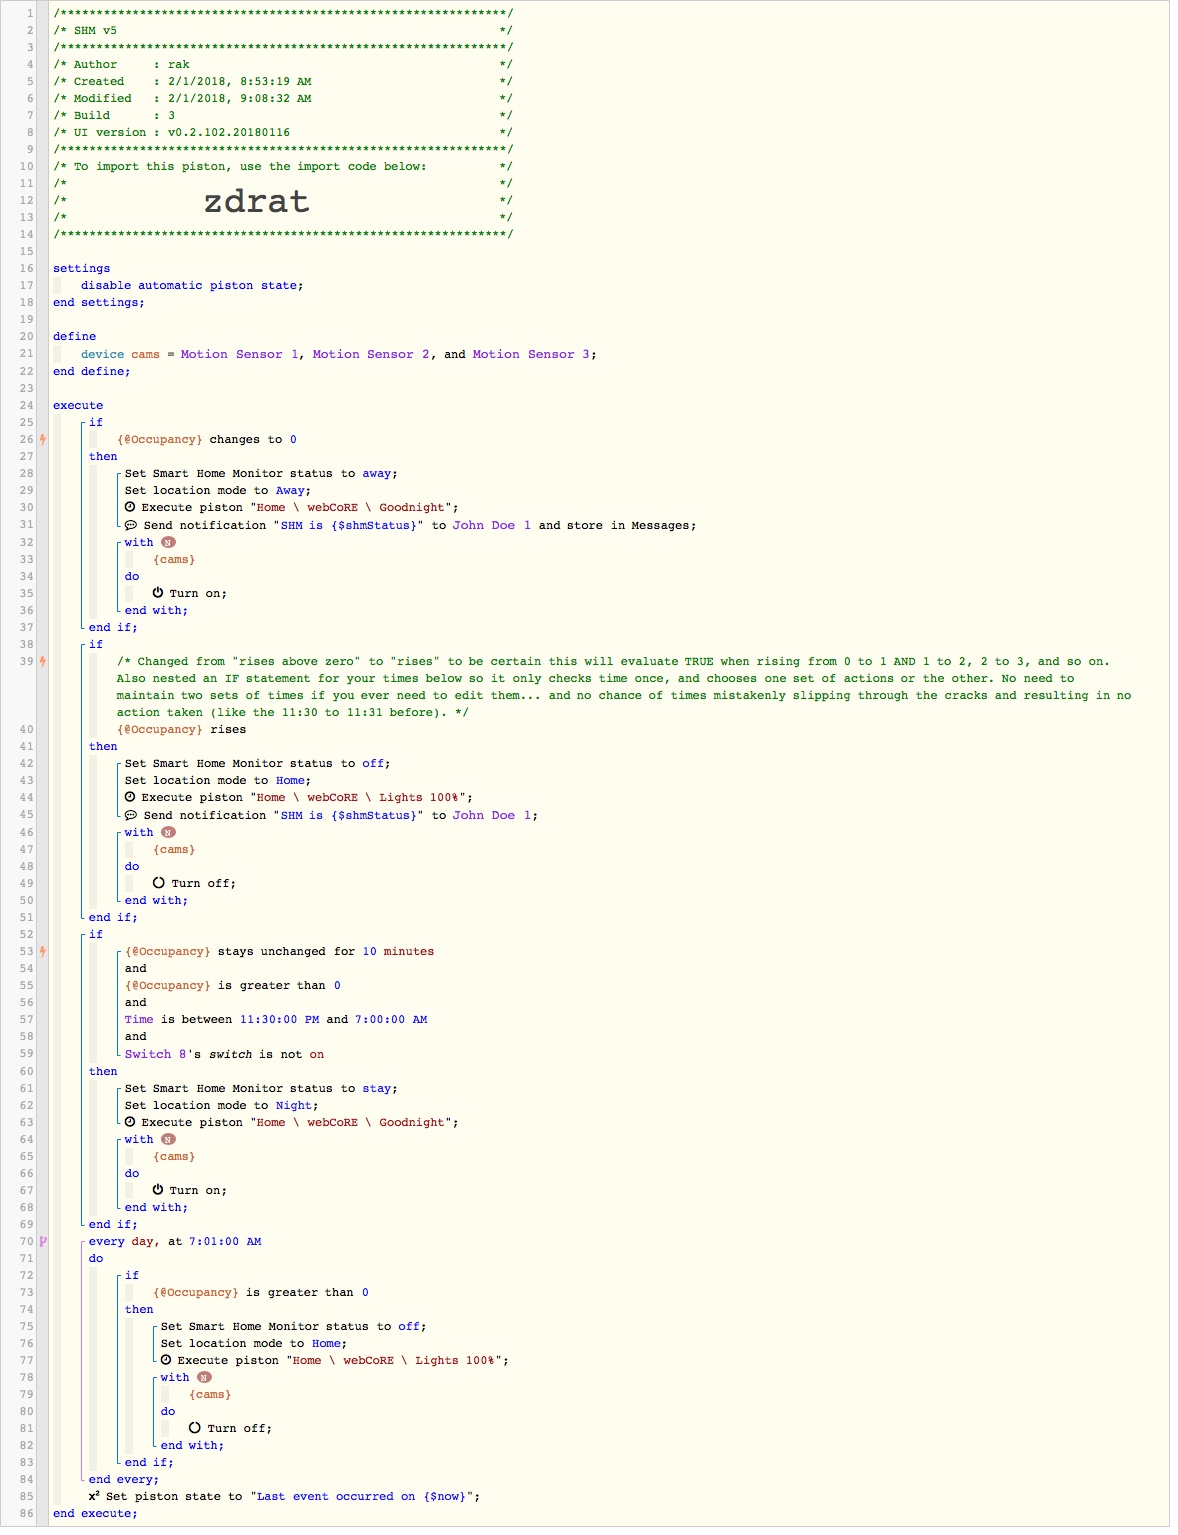Viewport: 1178px width, 1535px height.
Task: Click "Set location mode to Home;" on line 76
Action: [x=254, y=1344]
